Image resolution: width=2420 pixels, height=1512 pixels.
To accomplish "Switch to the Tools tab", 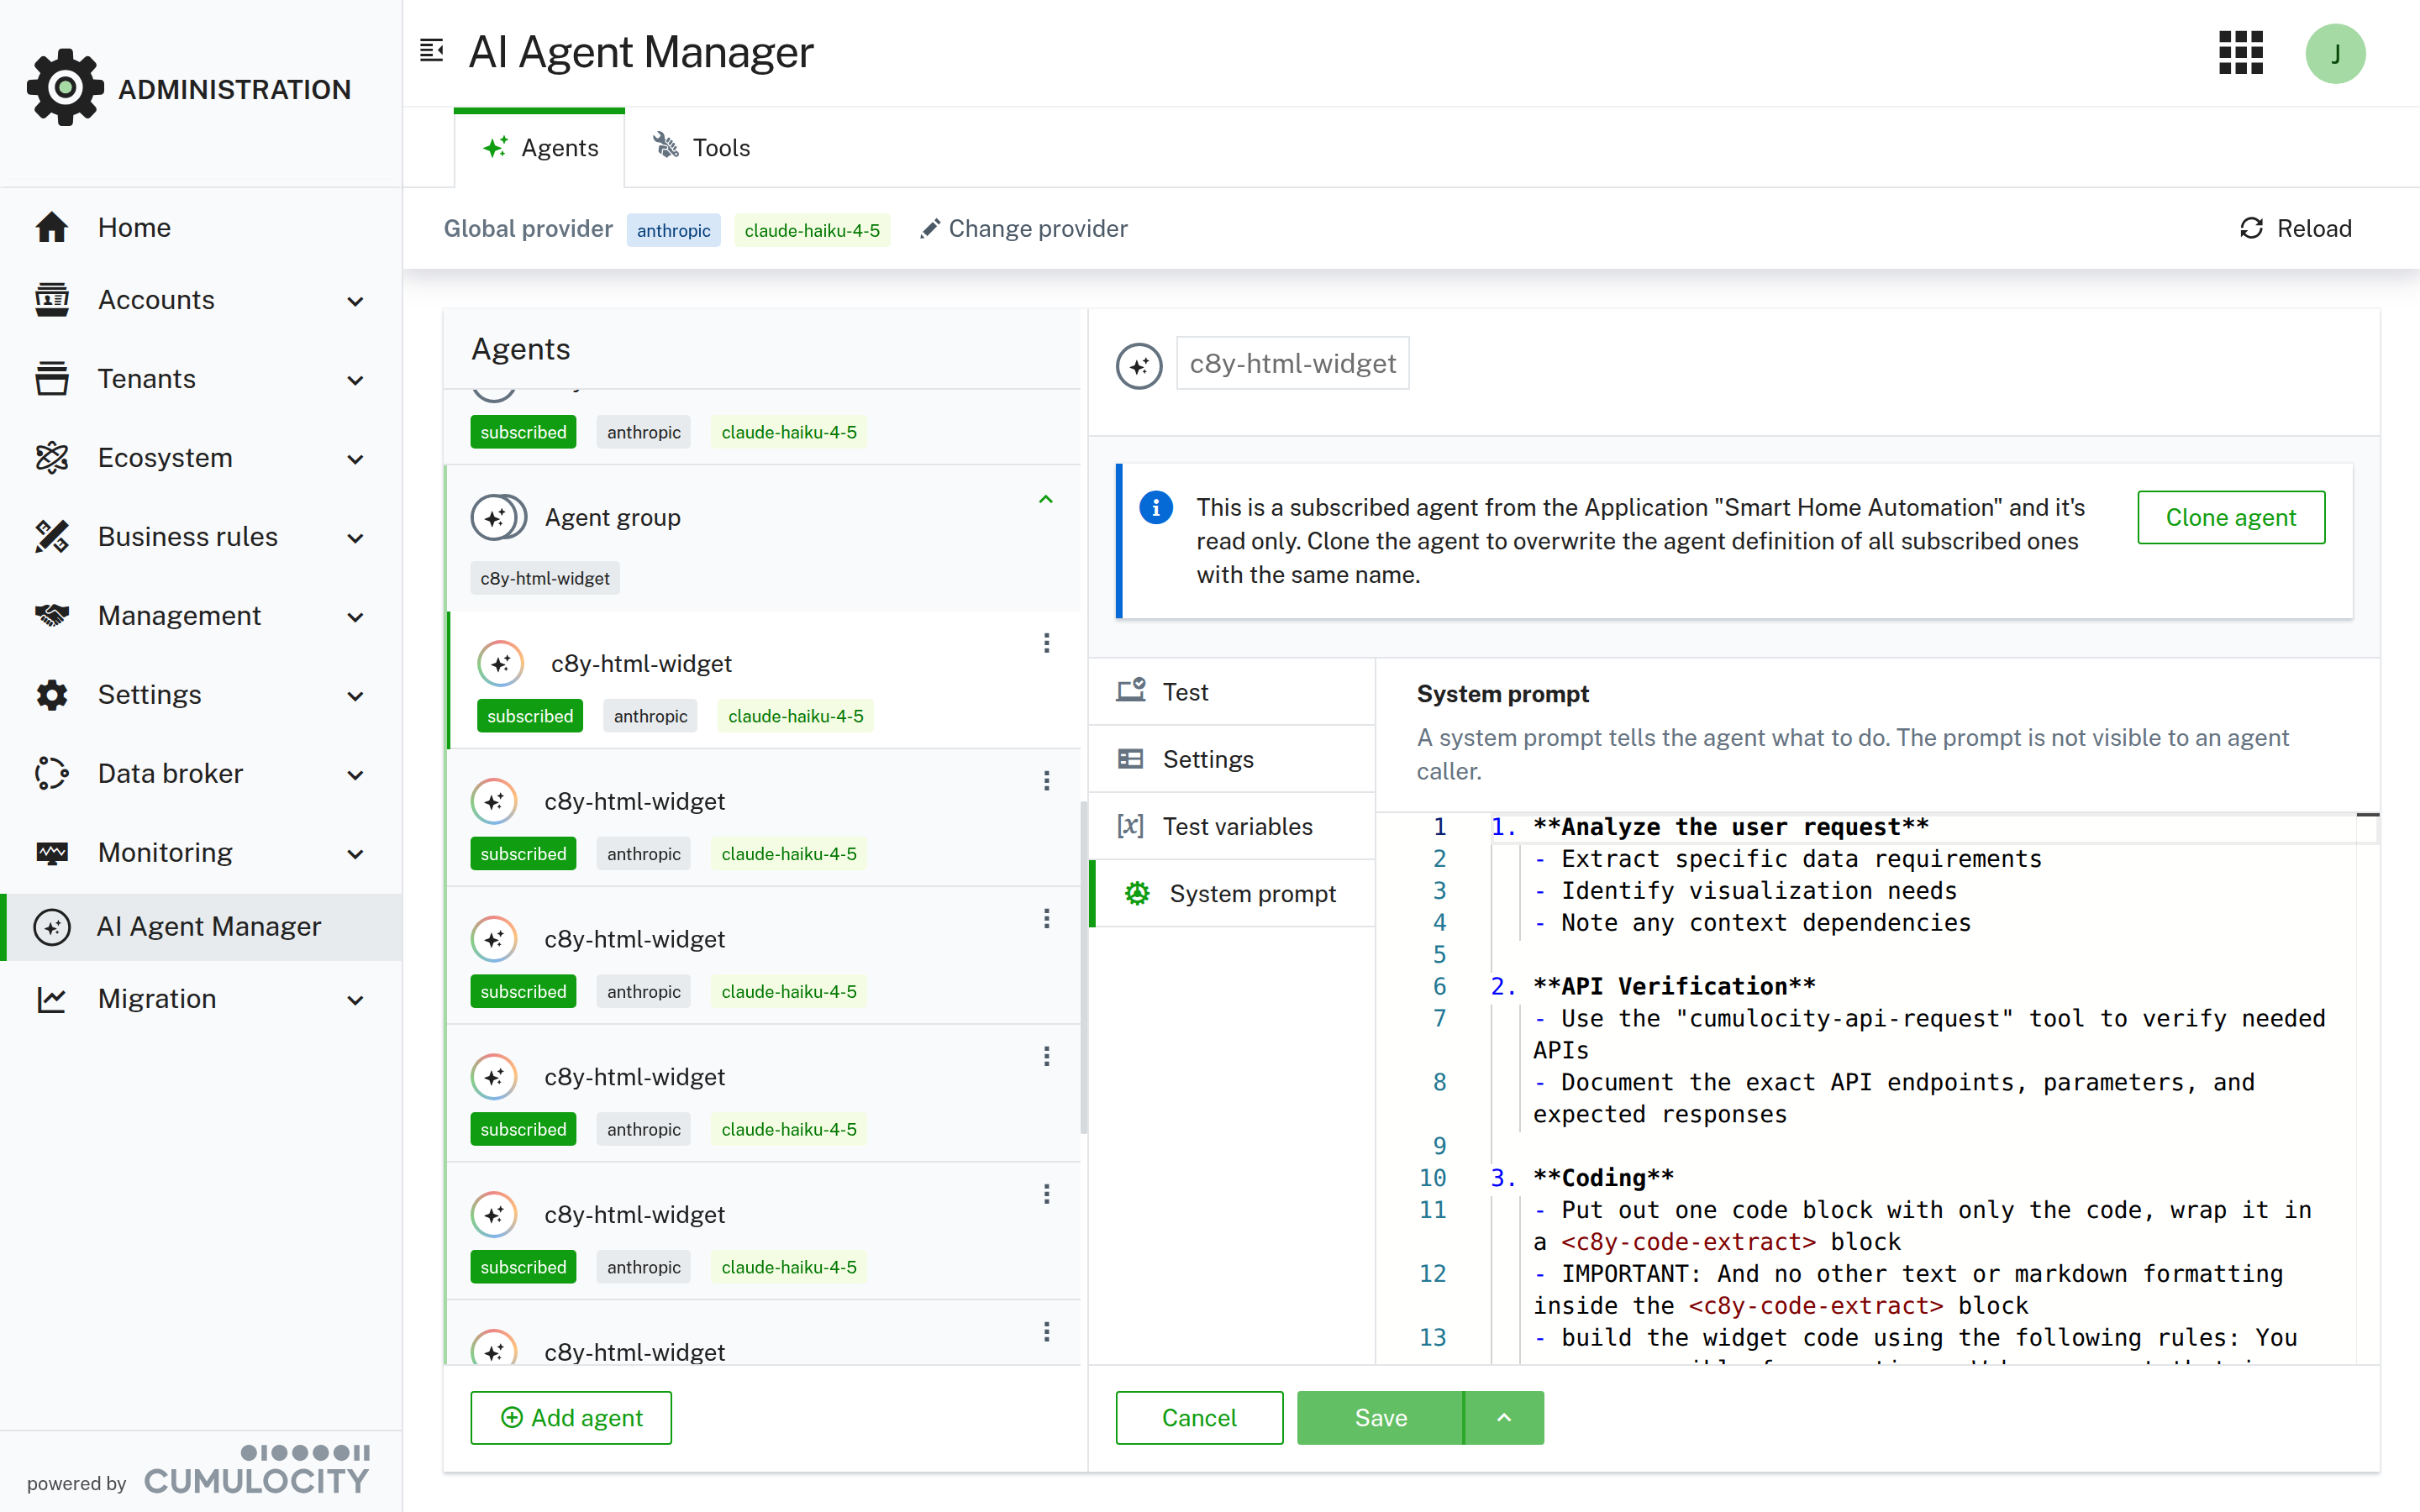I will click(700, 147).
